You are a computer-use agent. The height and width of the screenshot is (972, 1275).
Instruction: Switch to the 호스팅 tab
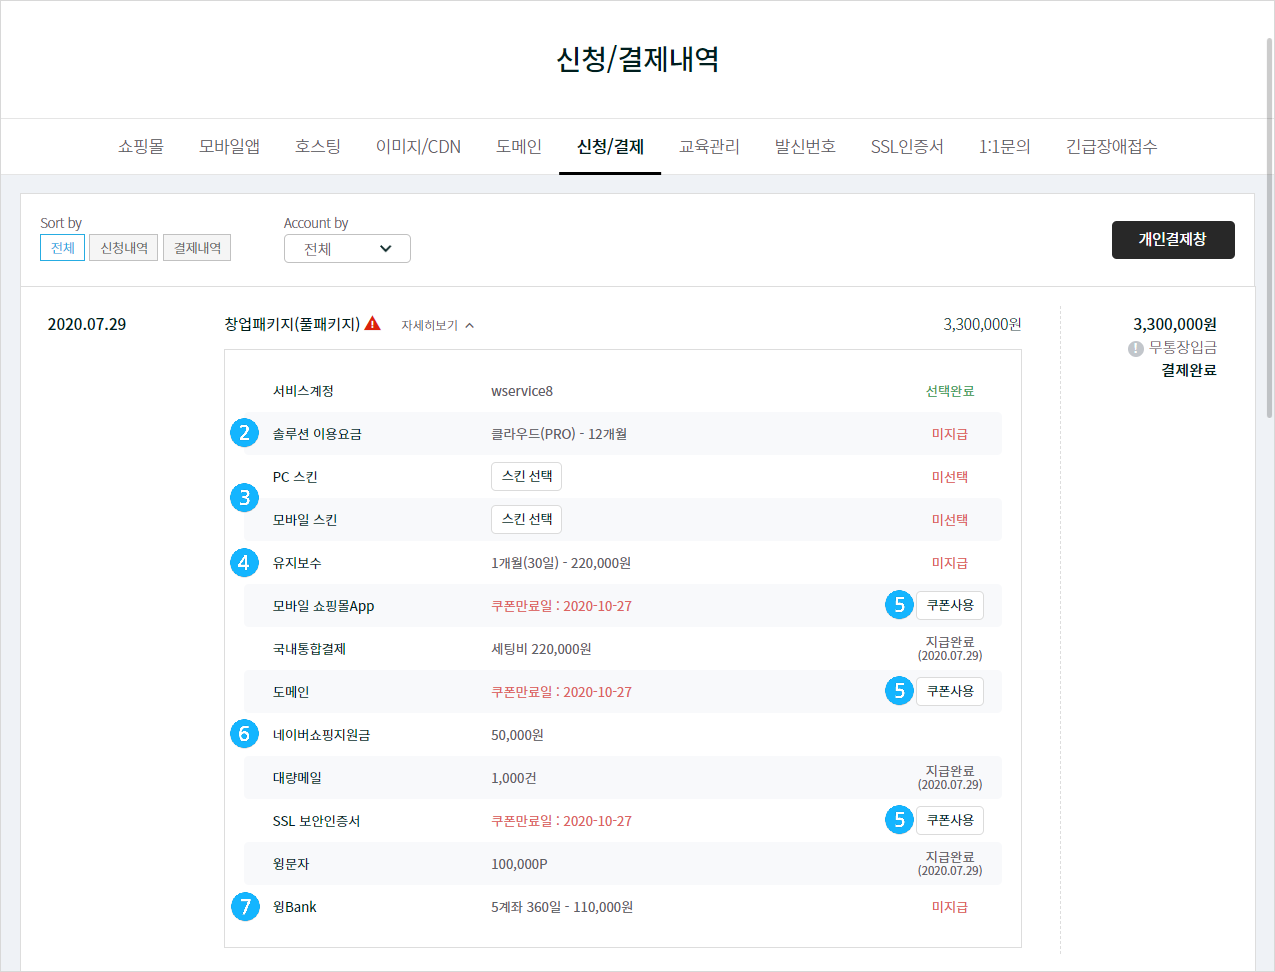(318, 147)
